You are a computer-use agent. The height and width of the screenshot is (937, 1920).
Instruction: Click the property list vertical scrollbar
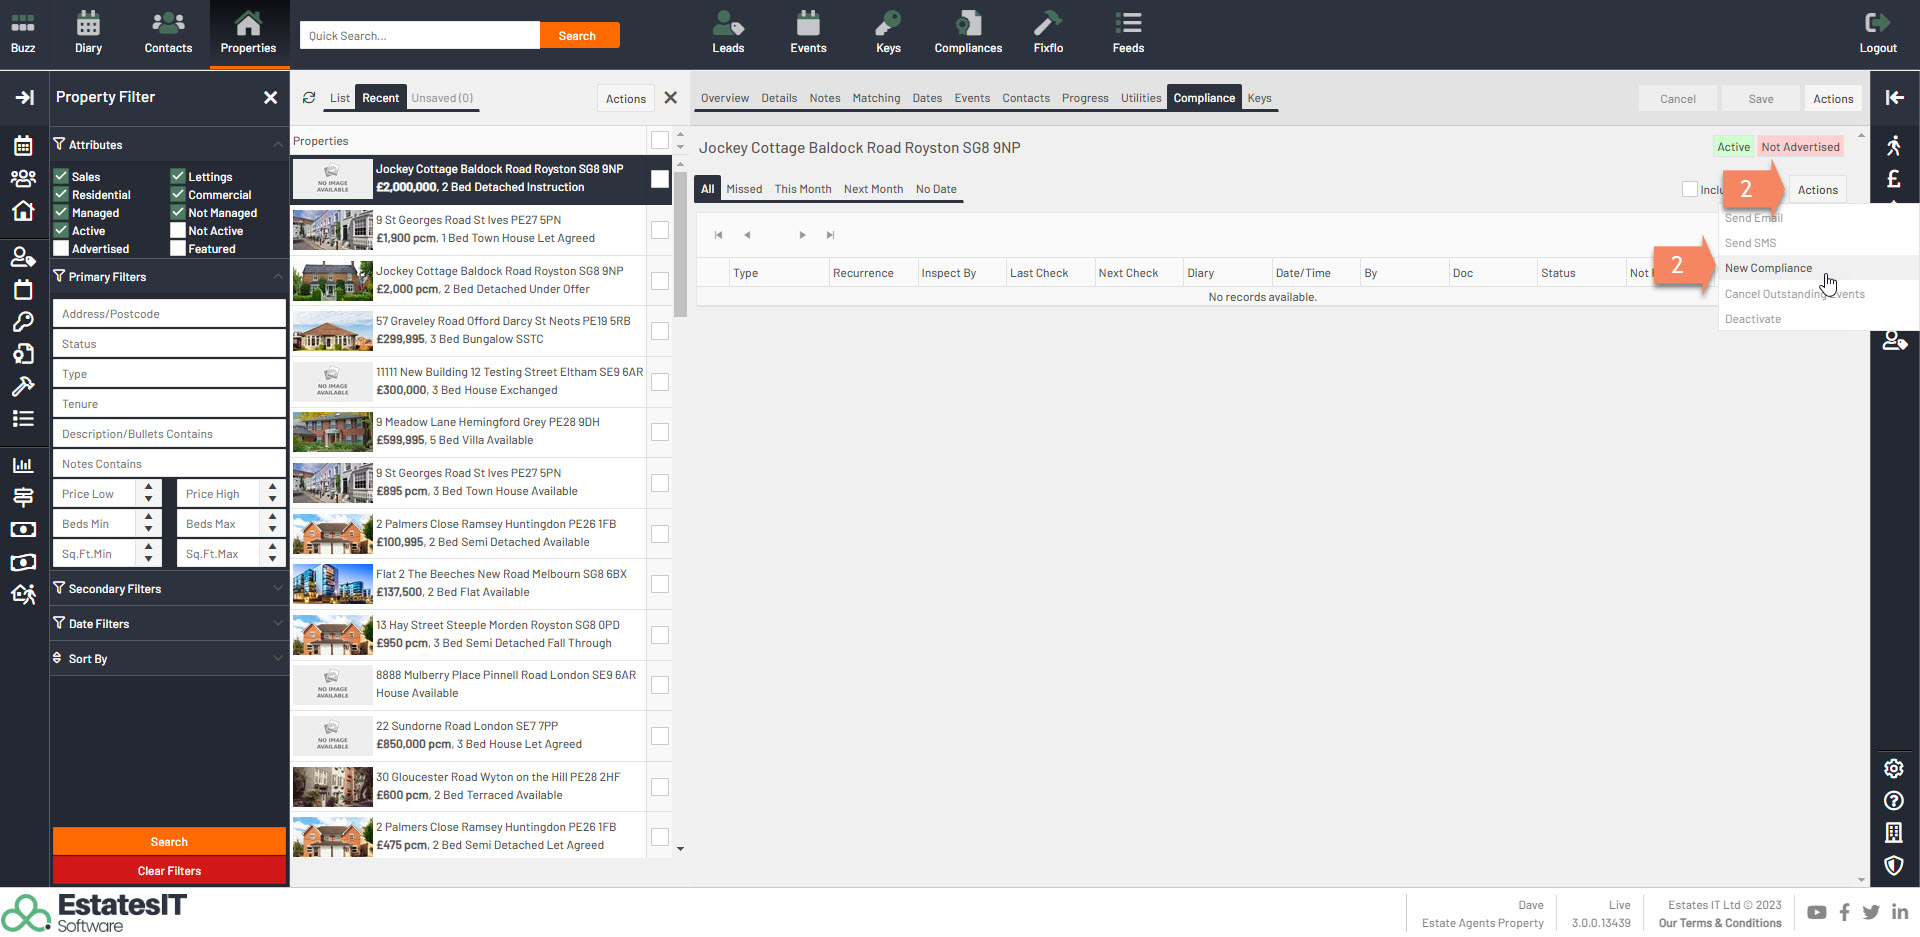click(x=680, y=240)
